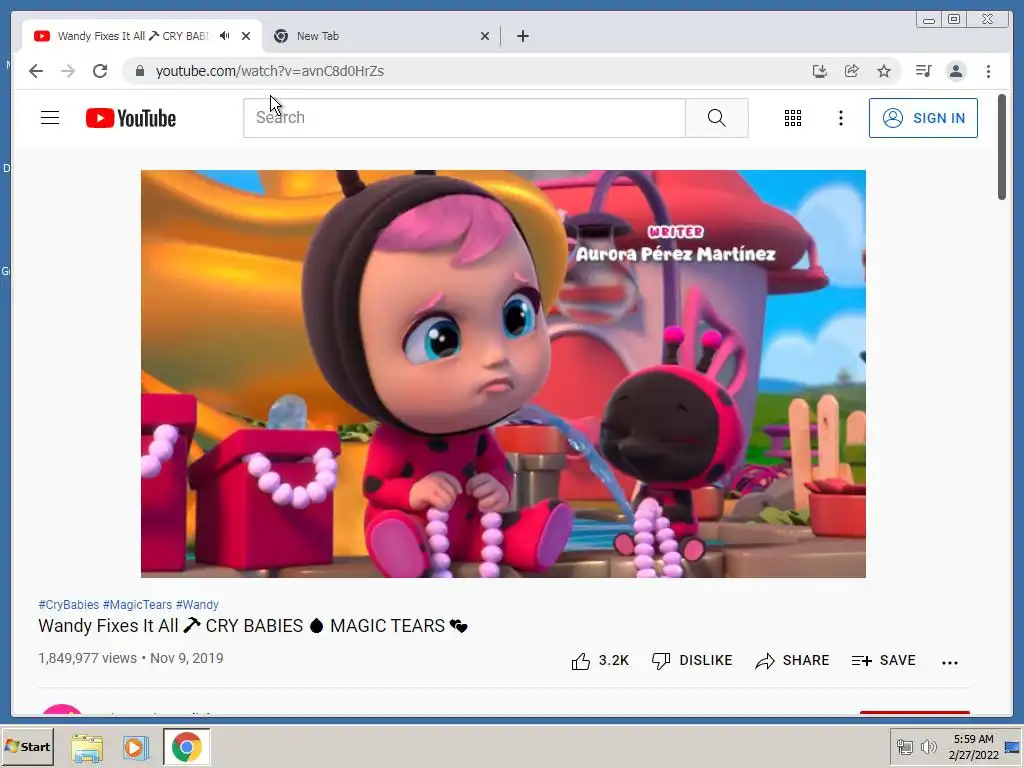Viewport: 1024px width, 768px height.
Task: Close the Wandy Fixes It All tab
Action: [246, 36]
